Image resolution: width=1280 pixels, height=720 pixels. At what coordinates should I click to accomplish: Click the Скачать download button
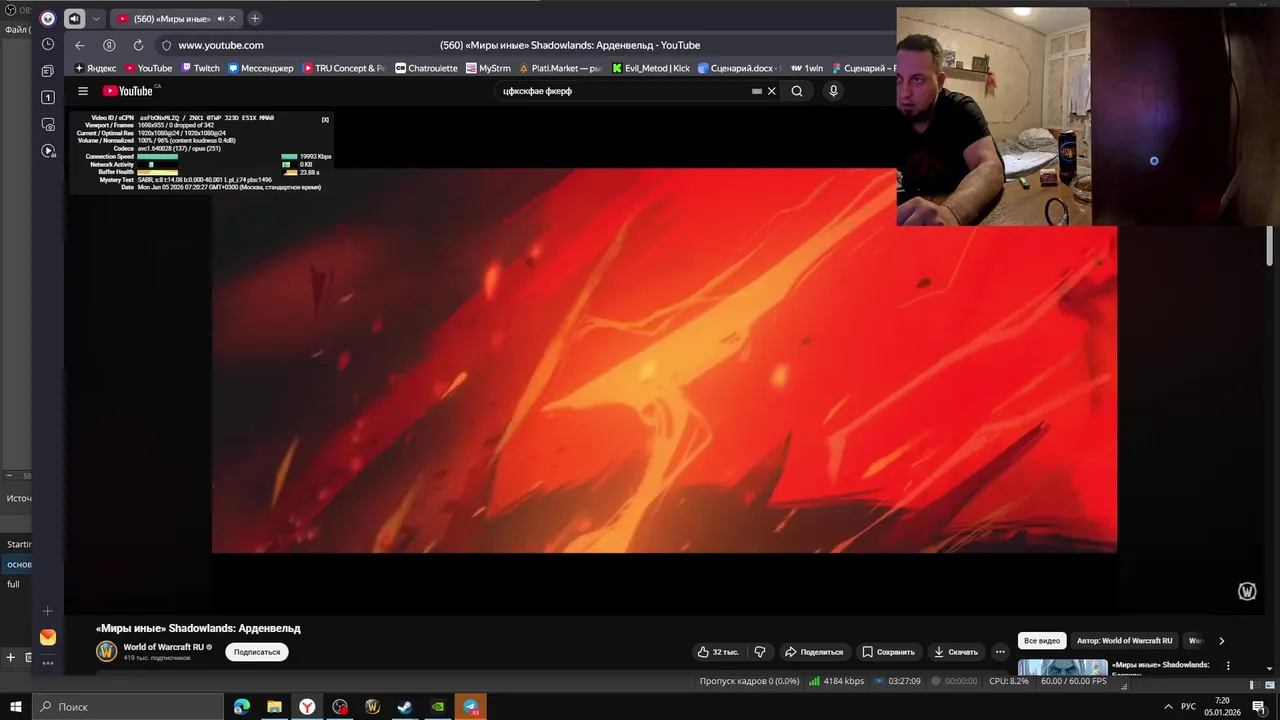[955, 652]
